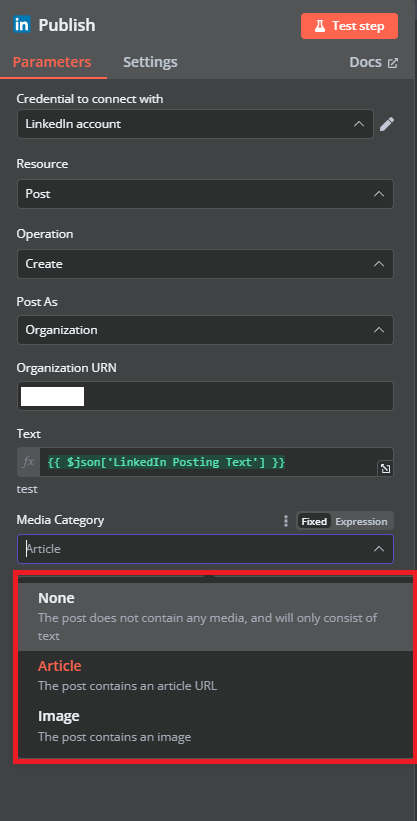Select the Image media category option
This screenshot has width=417, height=821.
pyautogui.click(x=215, y=726)
